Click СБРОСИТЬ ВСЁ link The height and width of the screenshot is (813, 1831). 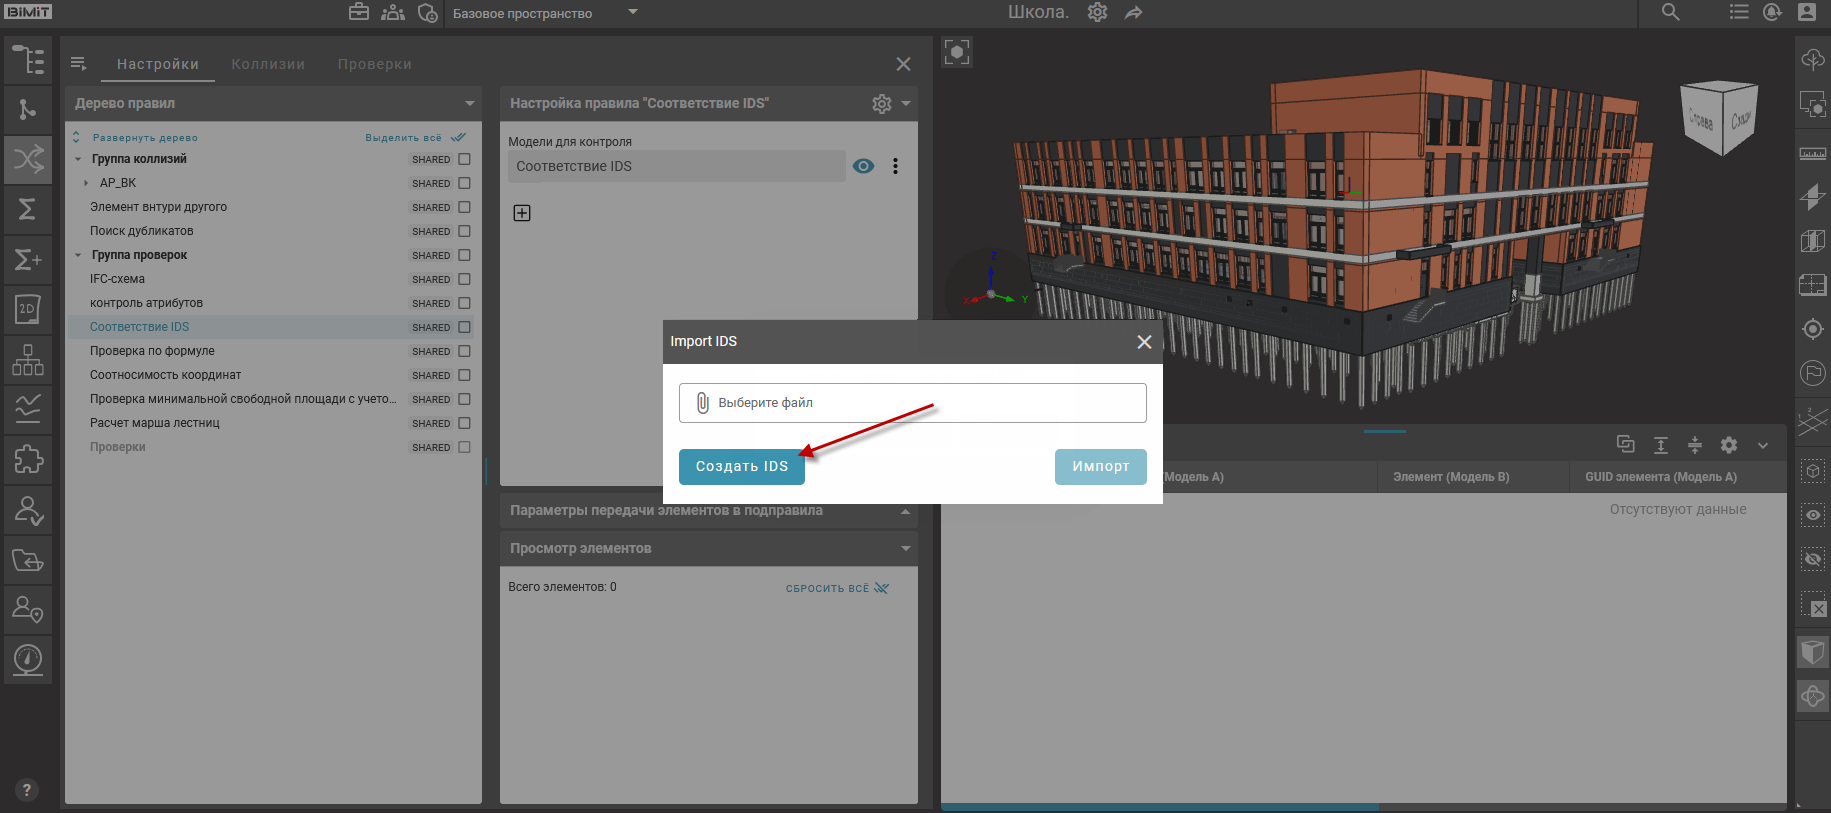tap(837, 588)
